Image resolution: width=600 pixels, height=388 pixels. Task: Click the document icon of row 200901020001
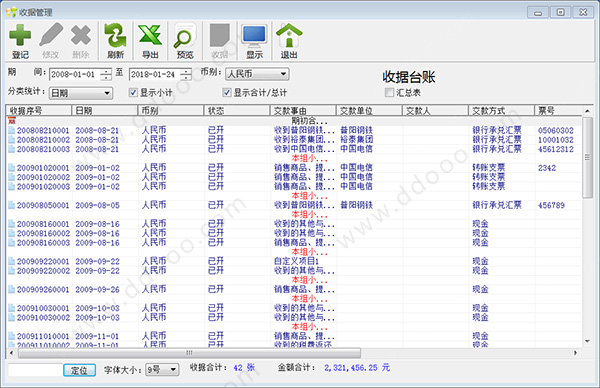pyautogui.click(x=11, y=168)
